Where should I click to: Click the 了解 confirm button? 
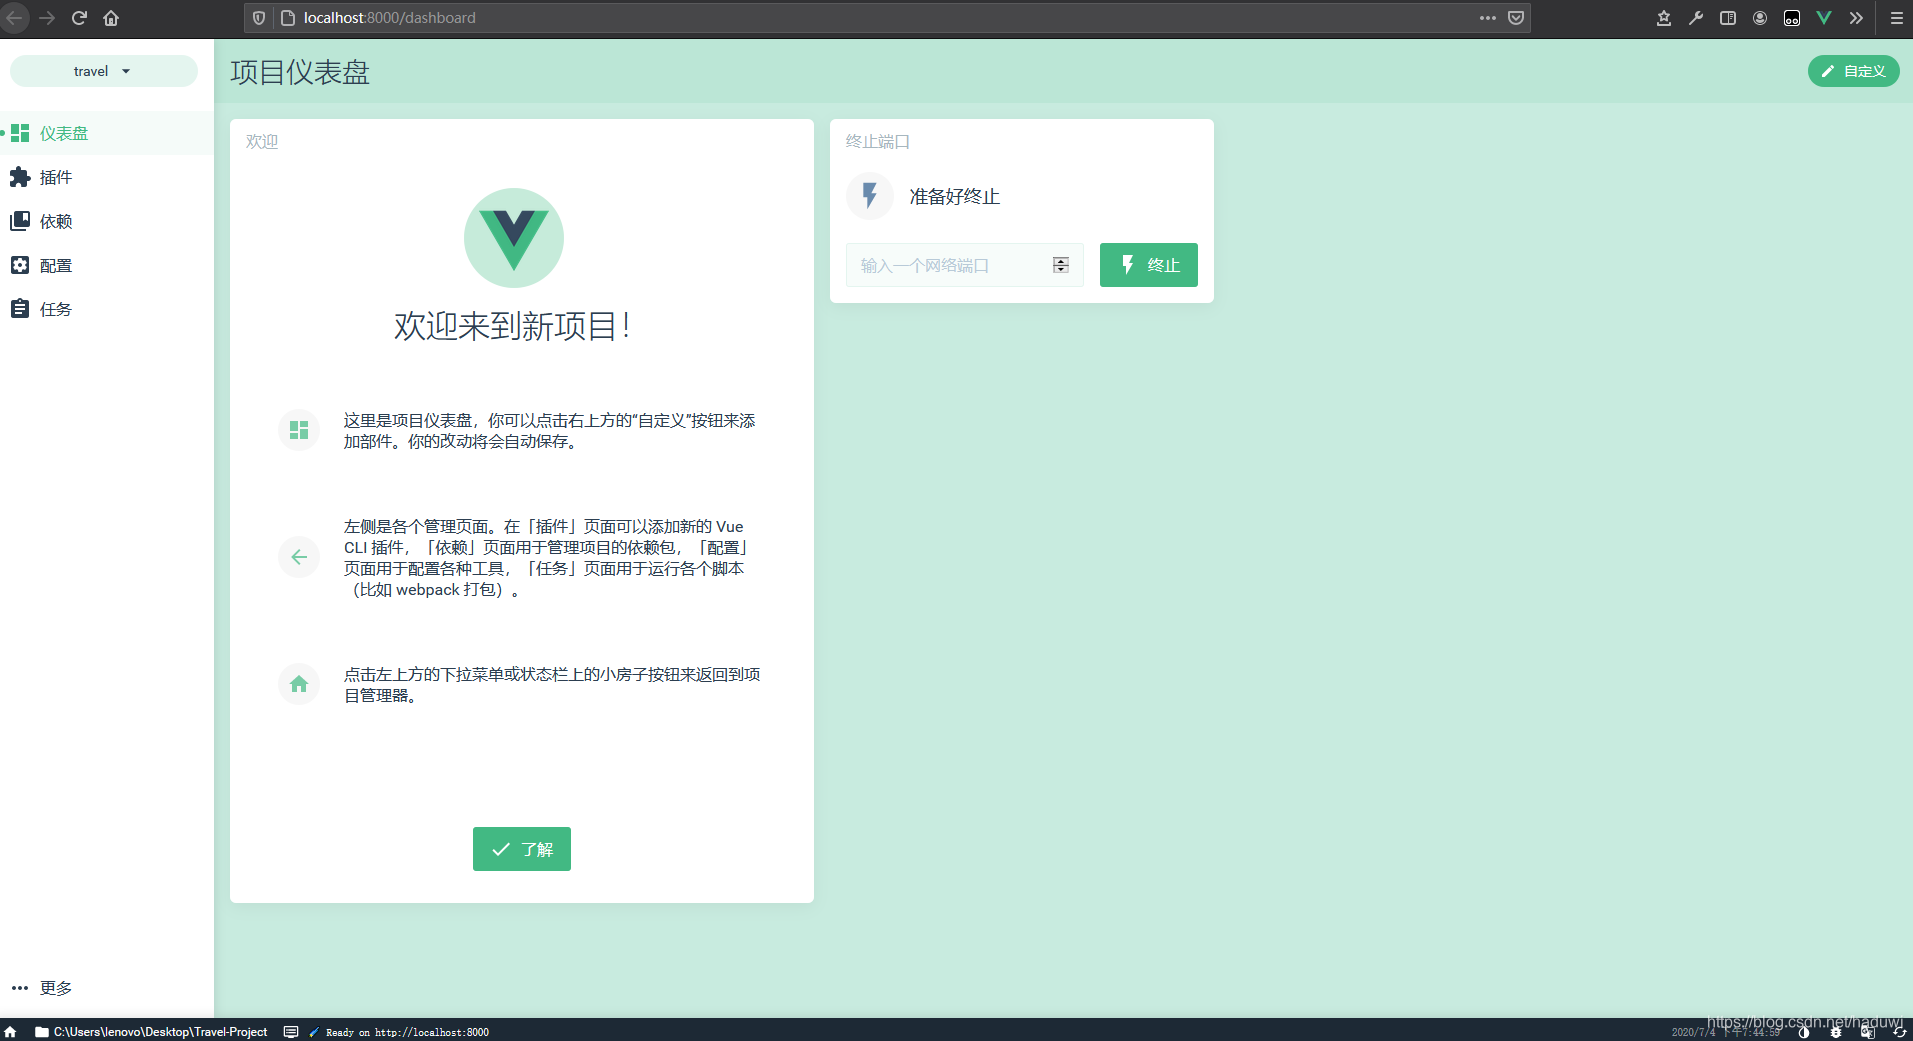522,849
